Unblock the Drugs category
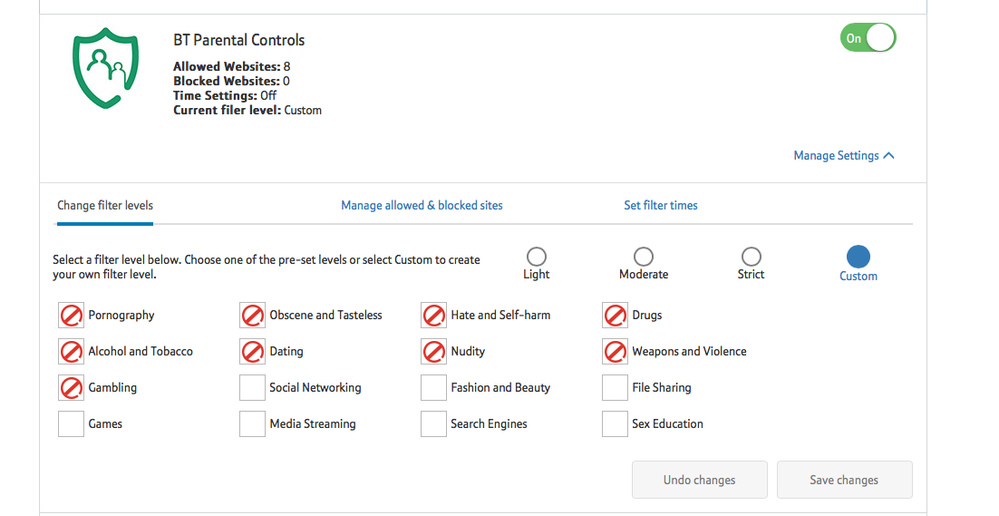999x516 pixels. tap(615, 315)
